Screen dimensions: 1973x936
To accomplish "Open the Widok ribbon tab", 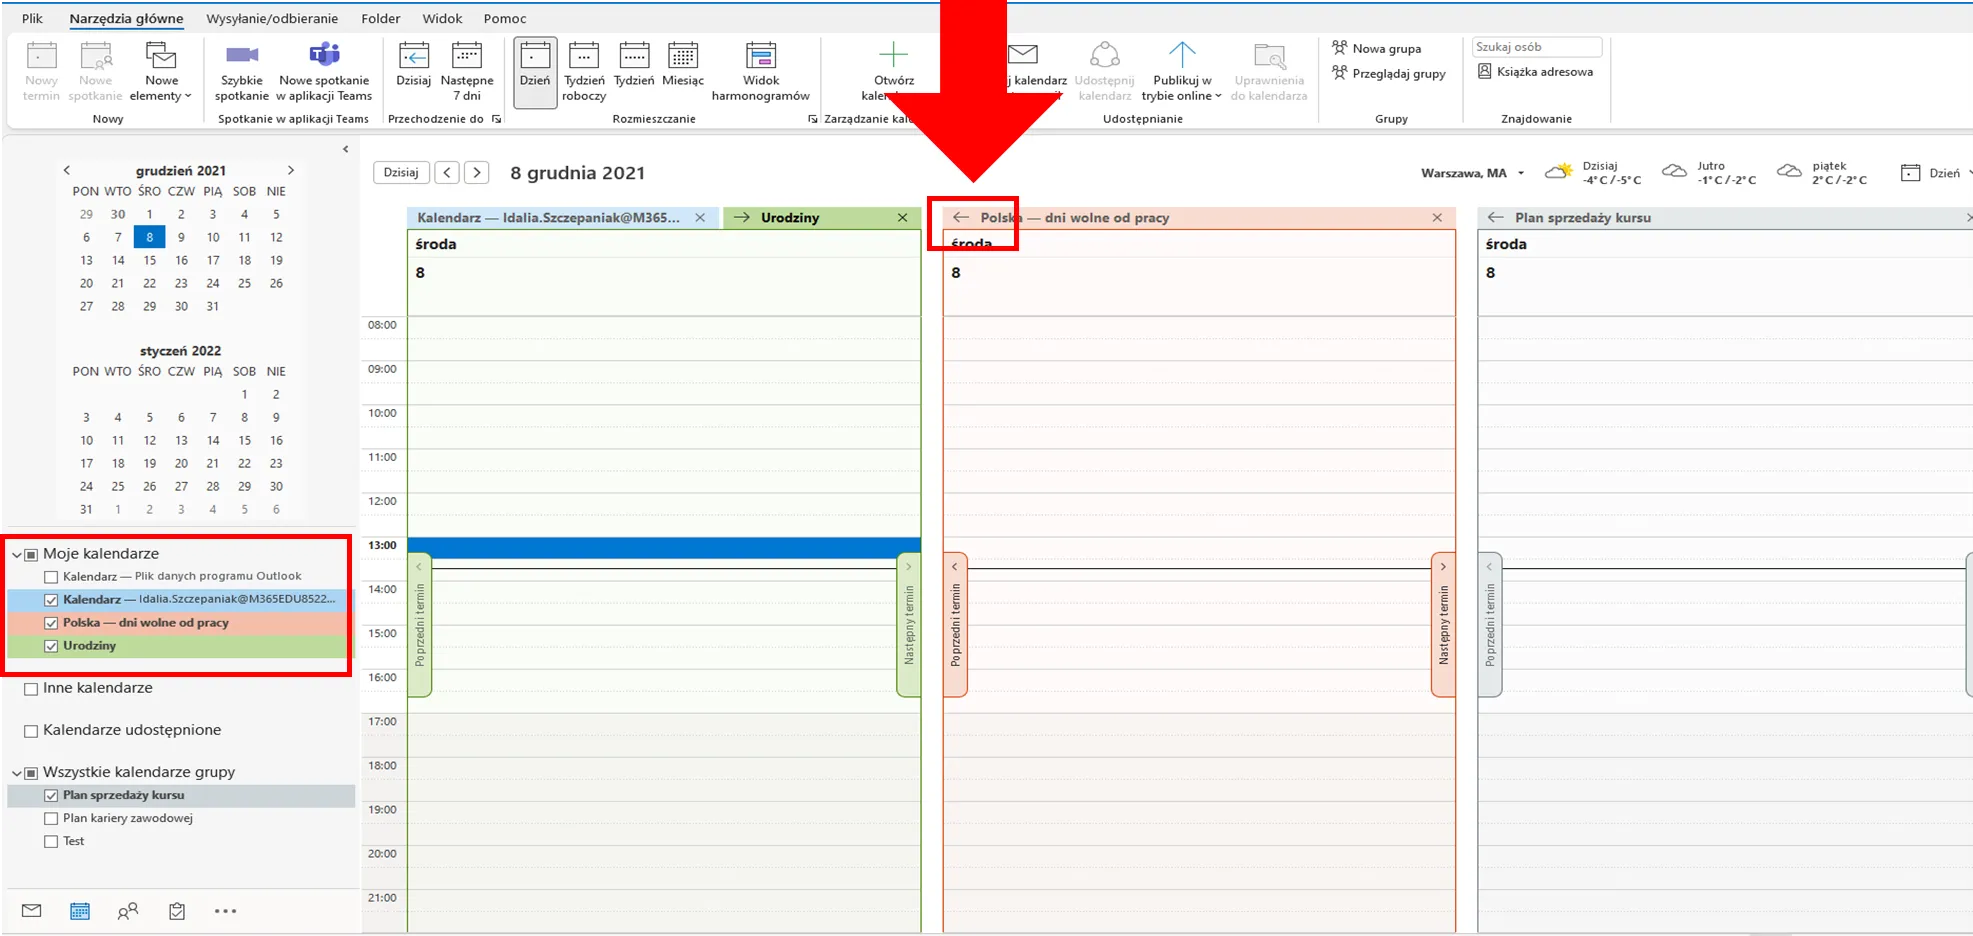I will [441, 18].
